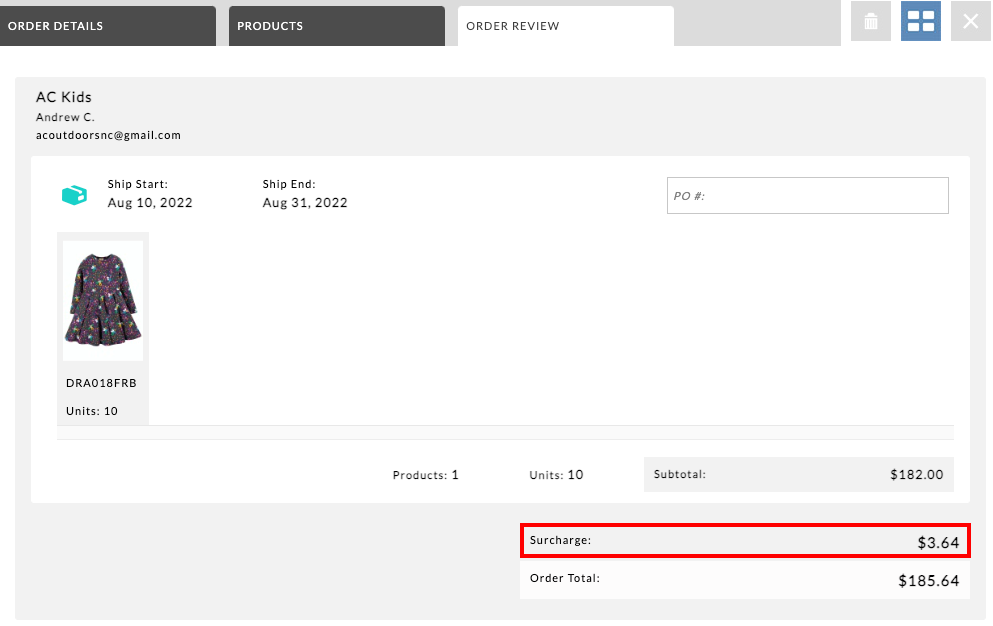Close the order with the X icon
The height and width of the screenshot is (626, 993).
coord(970,21)
